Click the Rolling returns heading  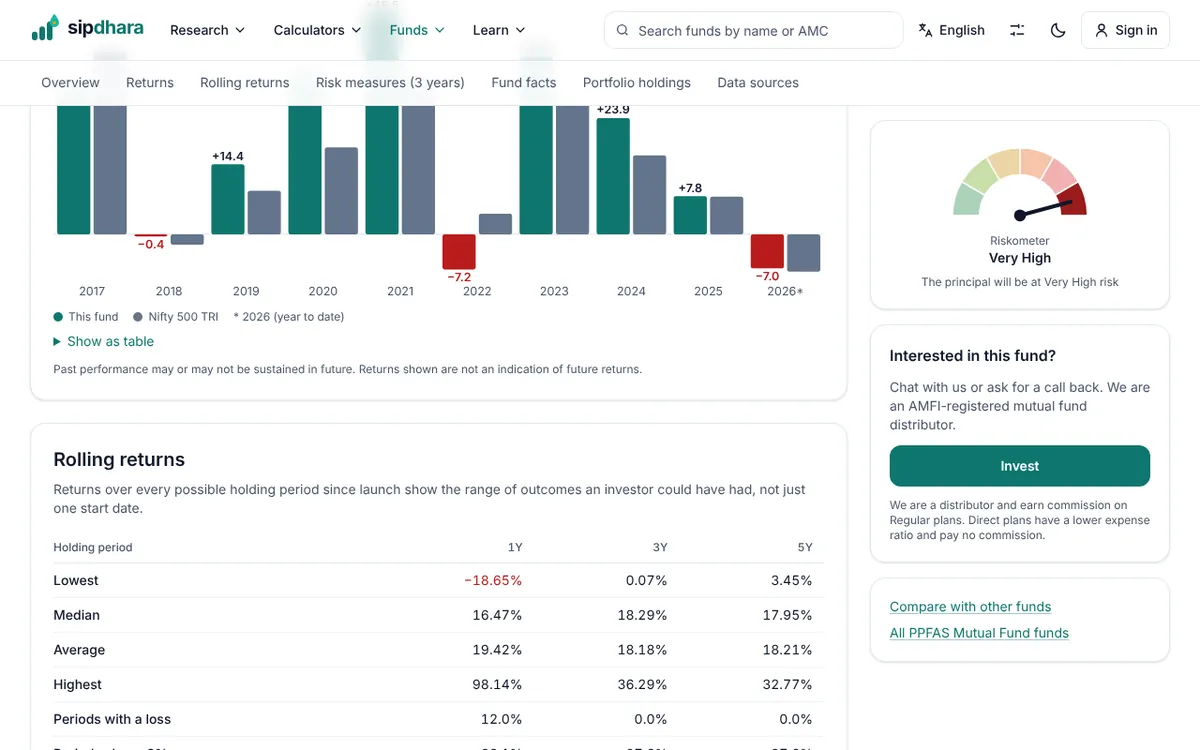(x=119, y=460)
